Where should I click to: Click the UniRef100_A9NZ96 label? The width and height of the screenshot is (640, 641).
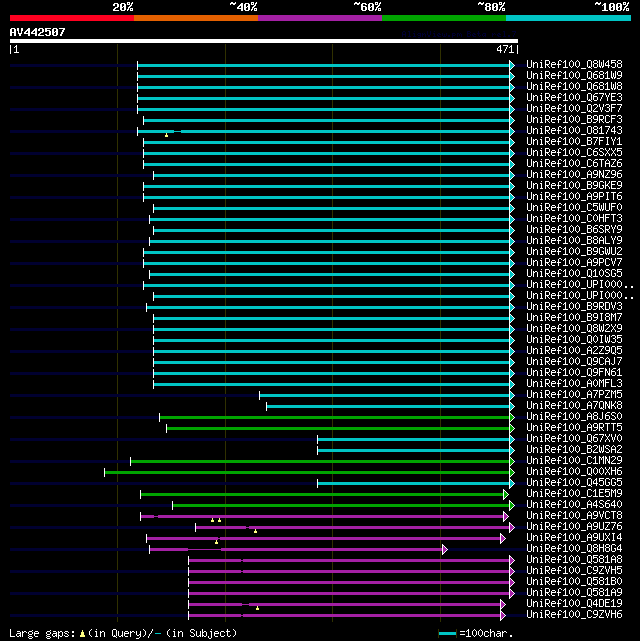pos(574,175)
